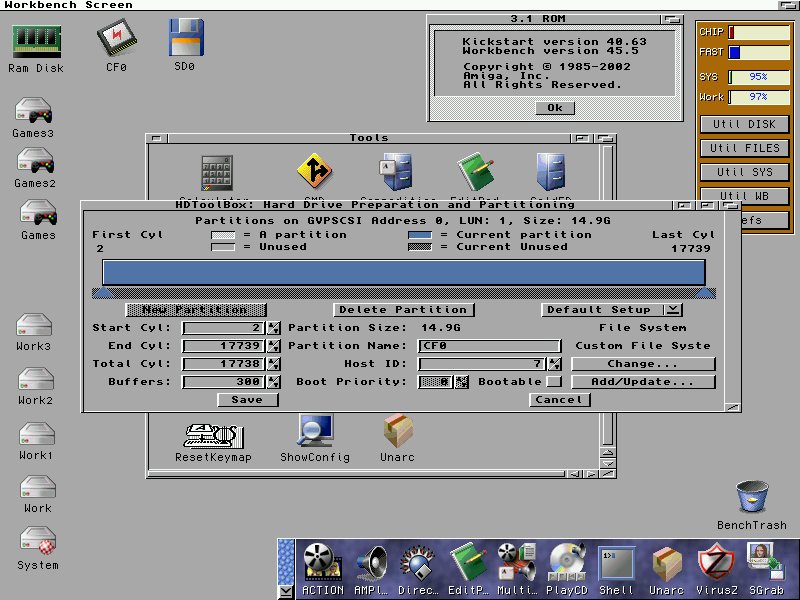Cancel the HDToolBox partitioning dialog
This screenshot has height=600, width=800.
tap(560, 399)
